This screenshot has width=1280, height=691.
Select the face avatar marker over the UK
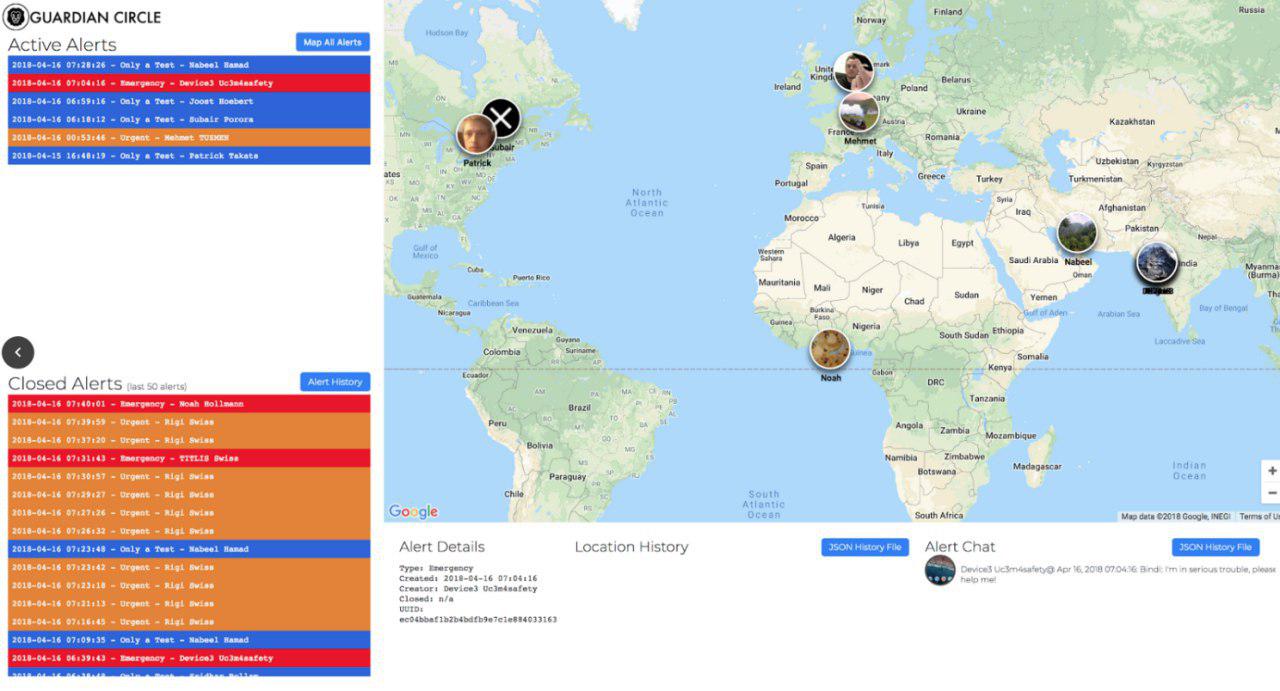tap(853, 72)
